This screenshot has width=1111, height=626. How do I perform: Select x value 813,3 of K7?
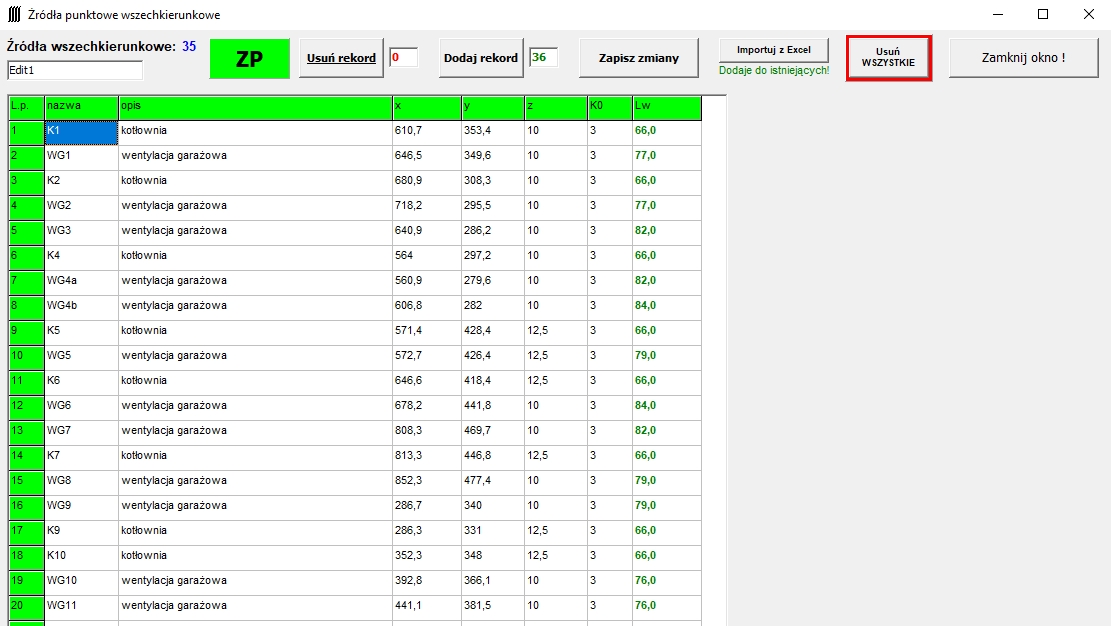[x=426, y=456]
